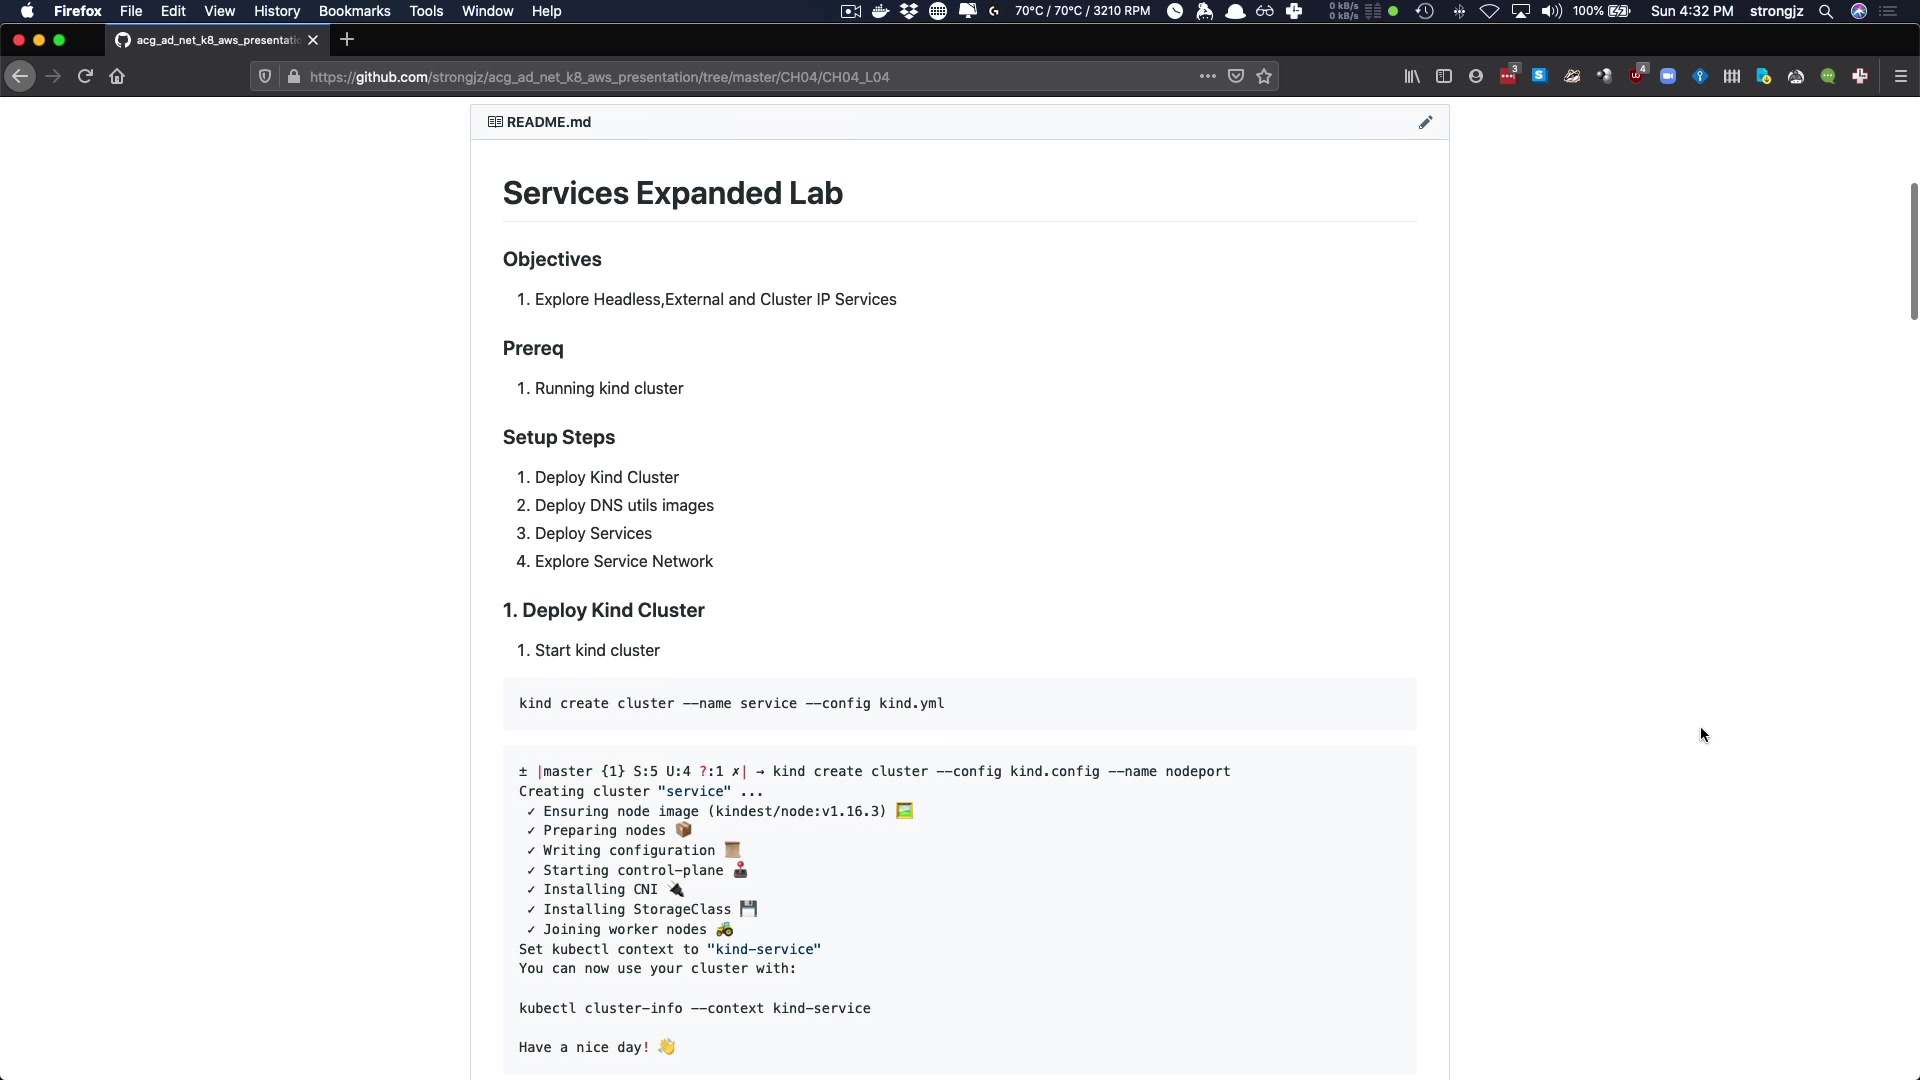Open a new tab with the plus button

(x=347, y=40)
